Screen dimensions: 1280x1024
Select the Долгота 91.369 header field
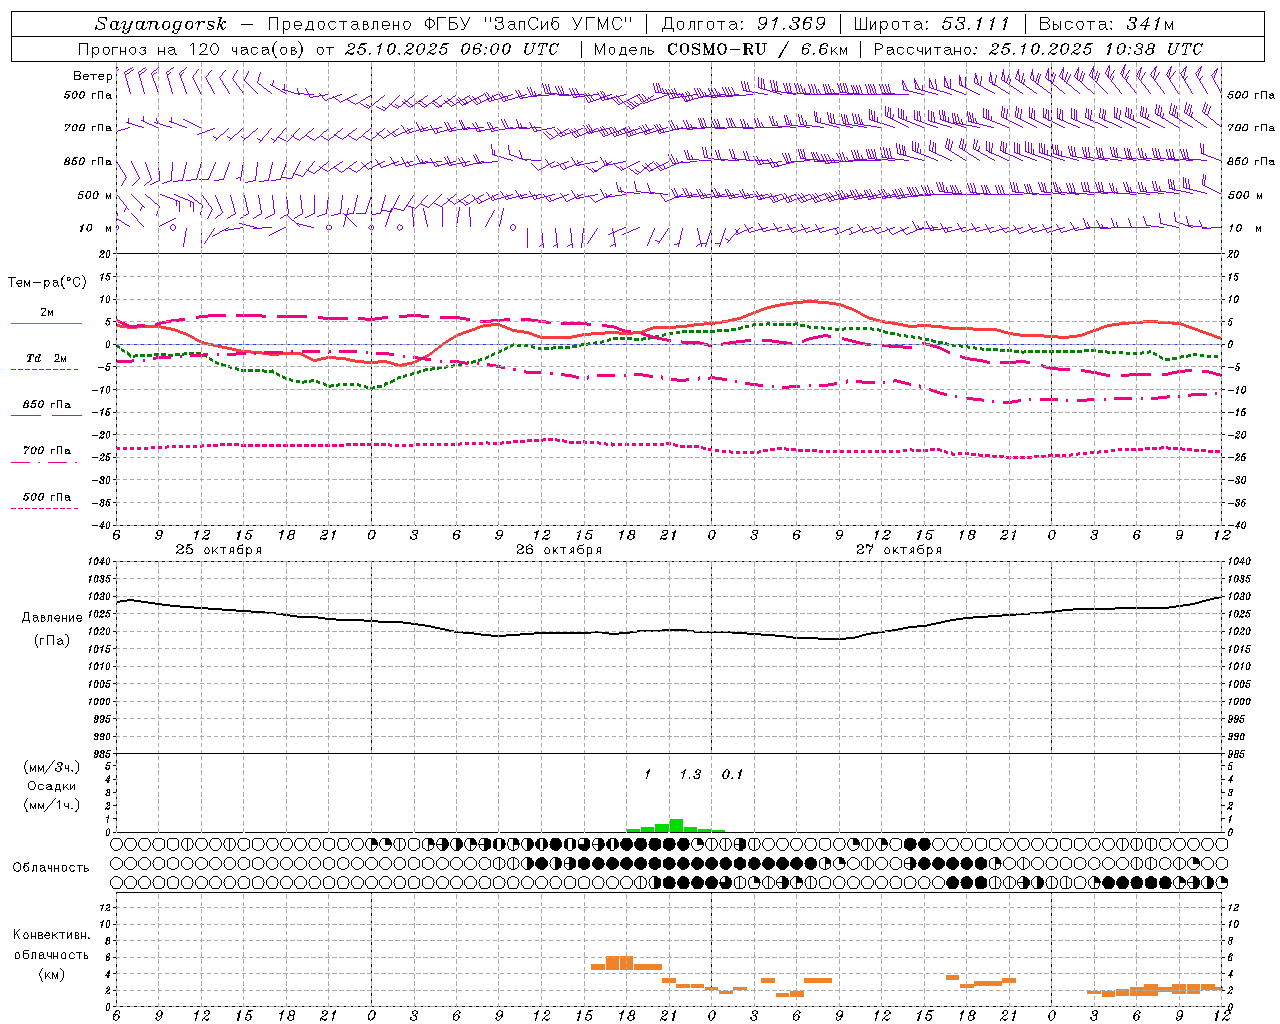(744, 24)
